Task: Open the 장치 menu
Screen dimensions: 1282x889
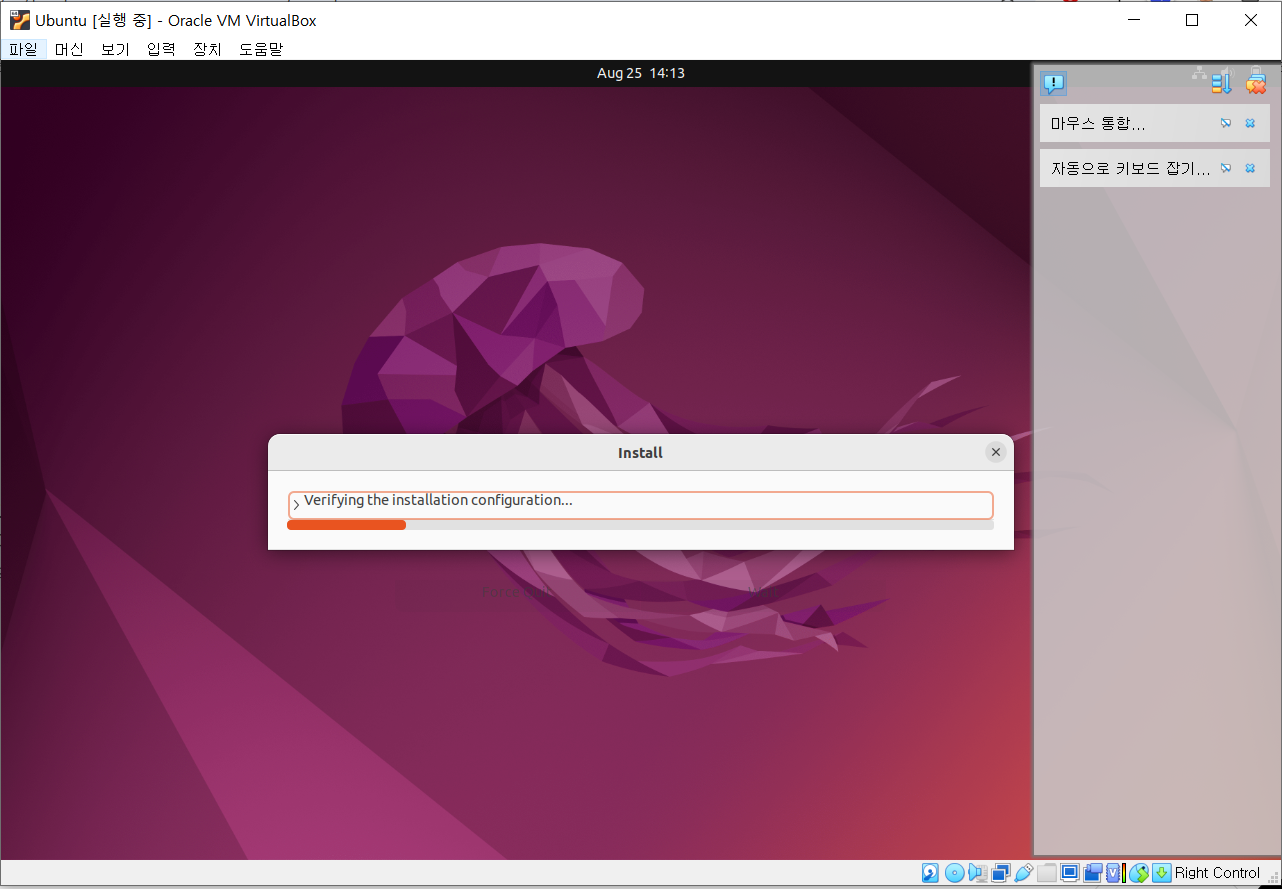Action: [207, 48]
